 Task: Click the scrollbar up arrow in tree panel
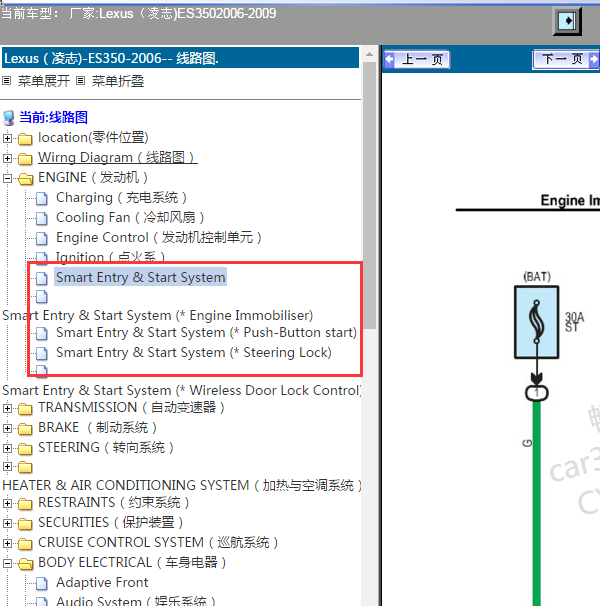(x=370, y=54)
